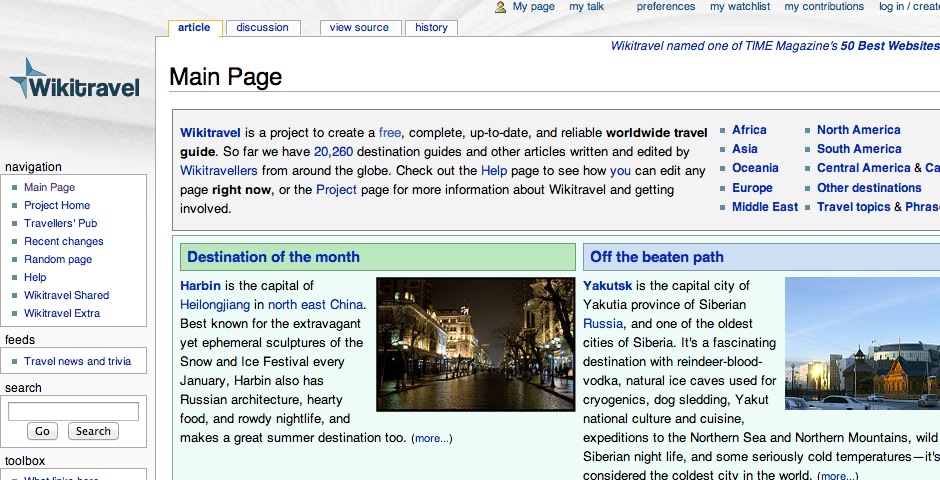This screenshot has height=480, width=940.
Task: Click Destination of the month heading
Action: tap(273, 257)
